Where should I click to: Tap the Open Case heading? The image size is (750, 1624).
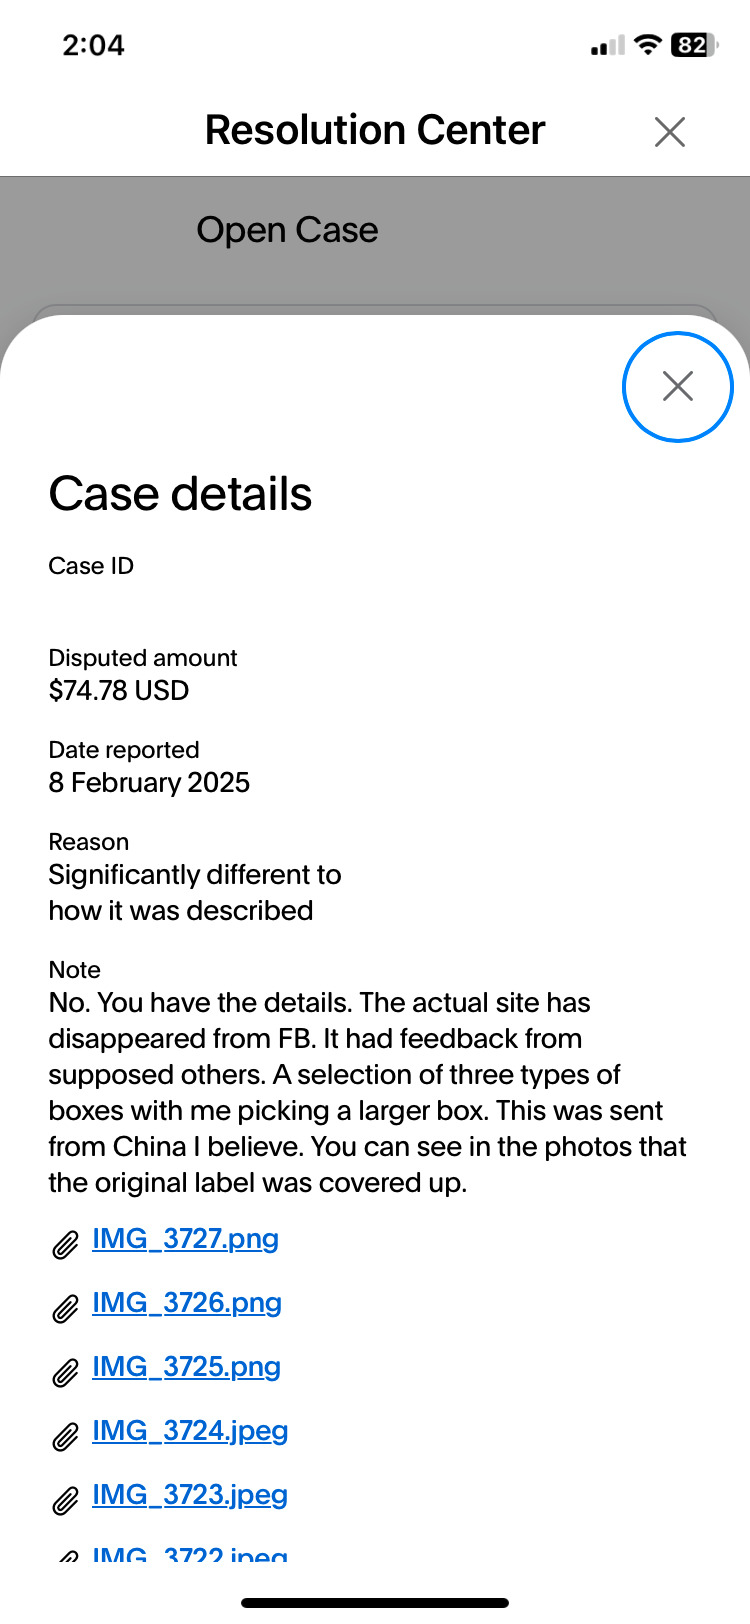tap(287, 230)
